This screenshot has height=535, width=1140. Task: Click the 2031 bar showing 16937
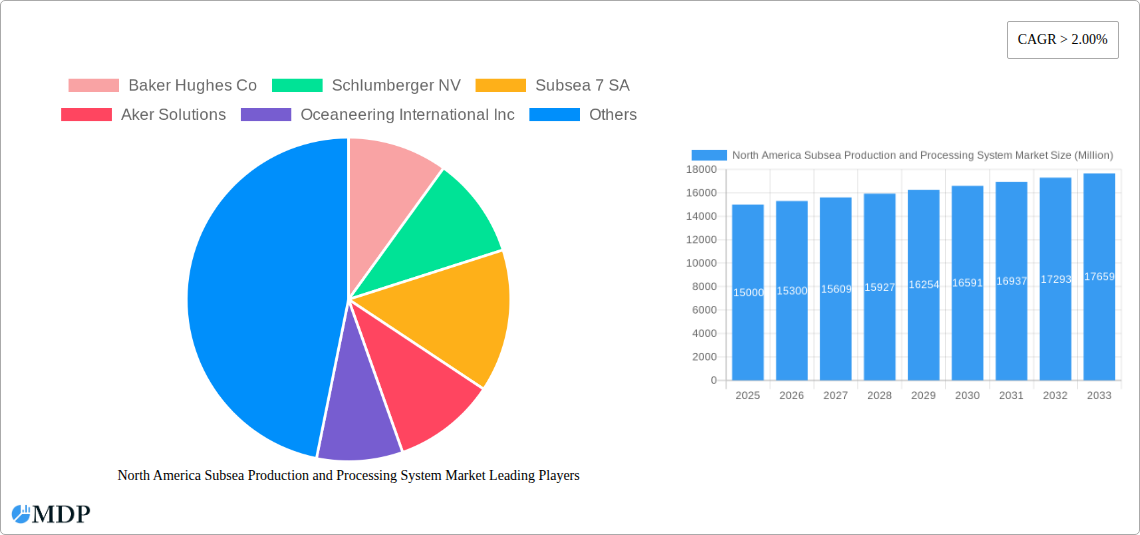(1011, 281)
